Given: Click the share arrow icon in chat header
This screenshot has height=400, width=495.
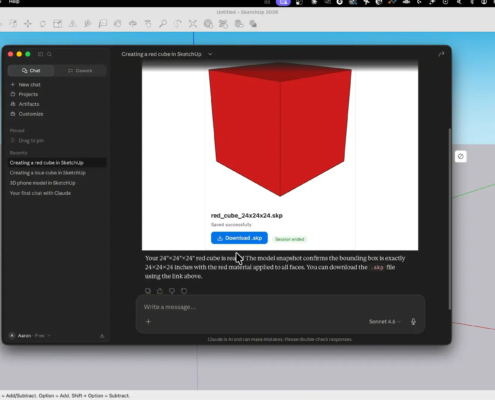Looking at the screenshot, I should 441,54.
